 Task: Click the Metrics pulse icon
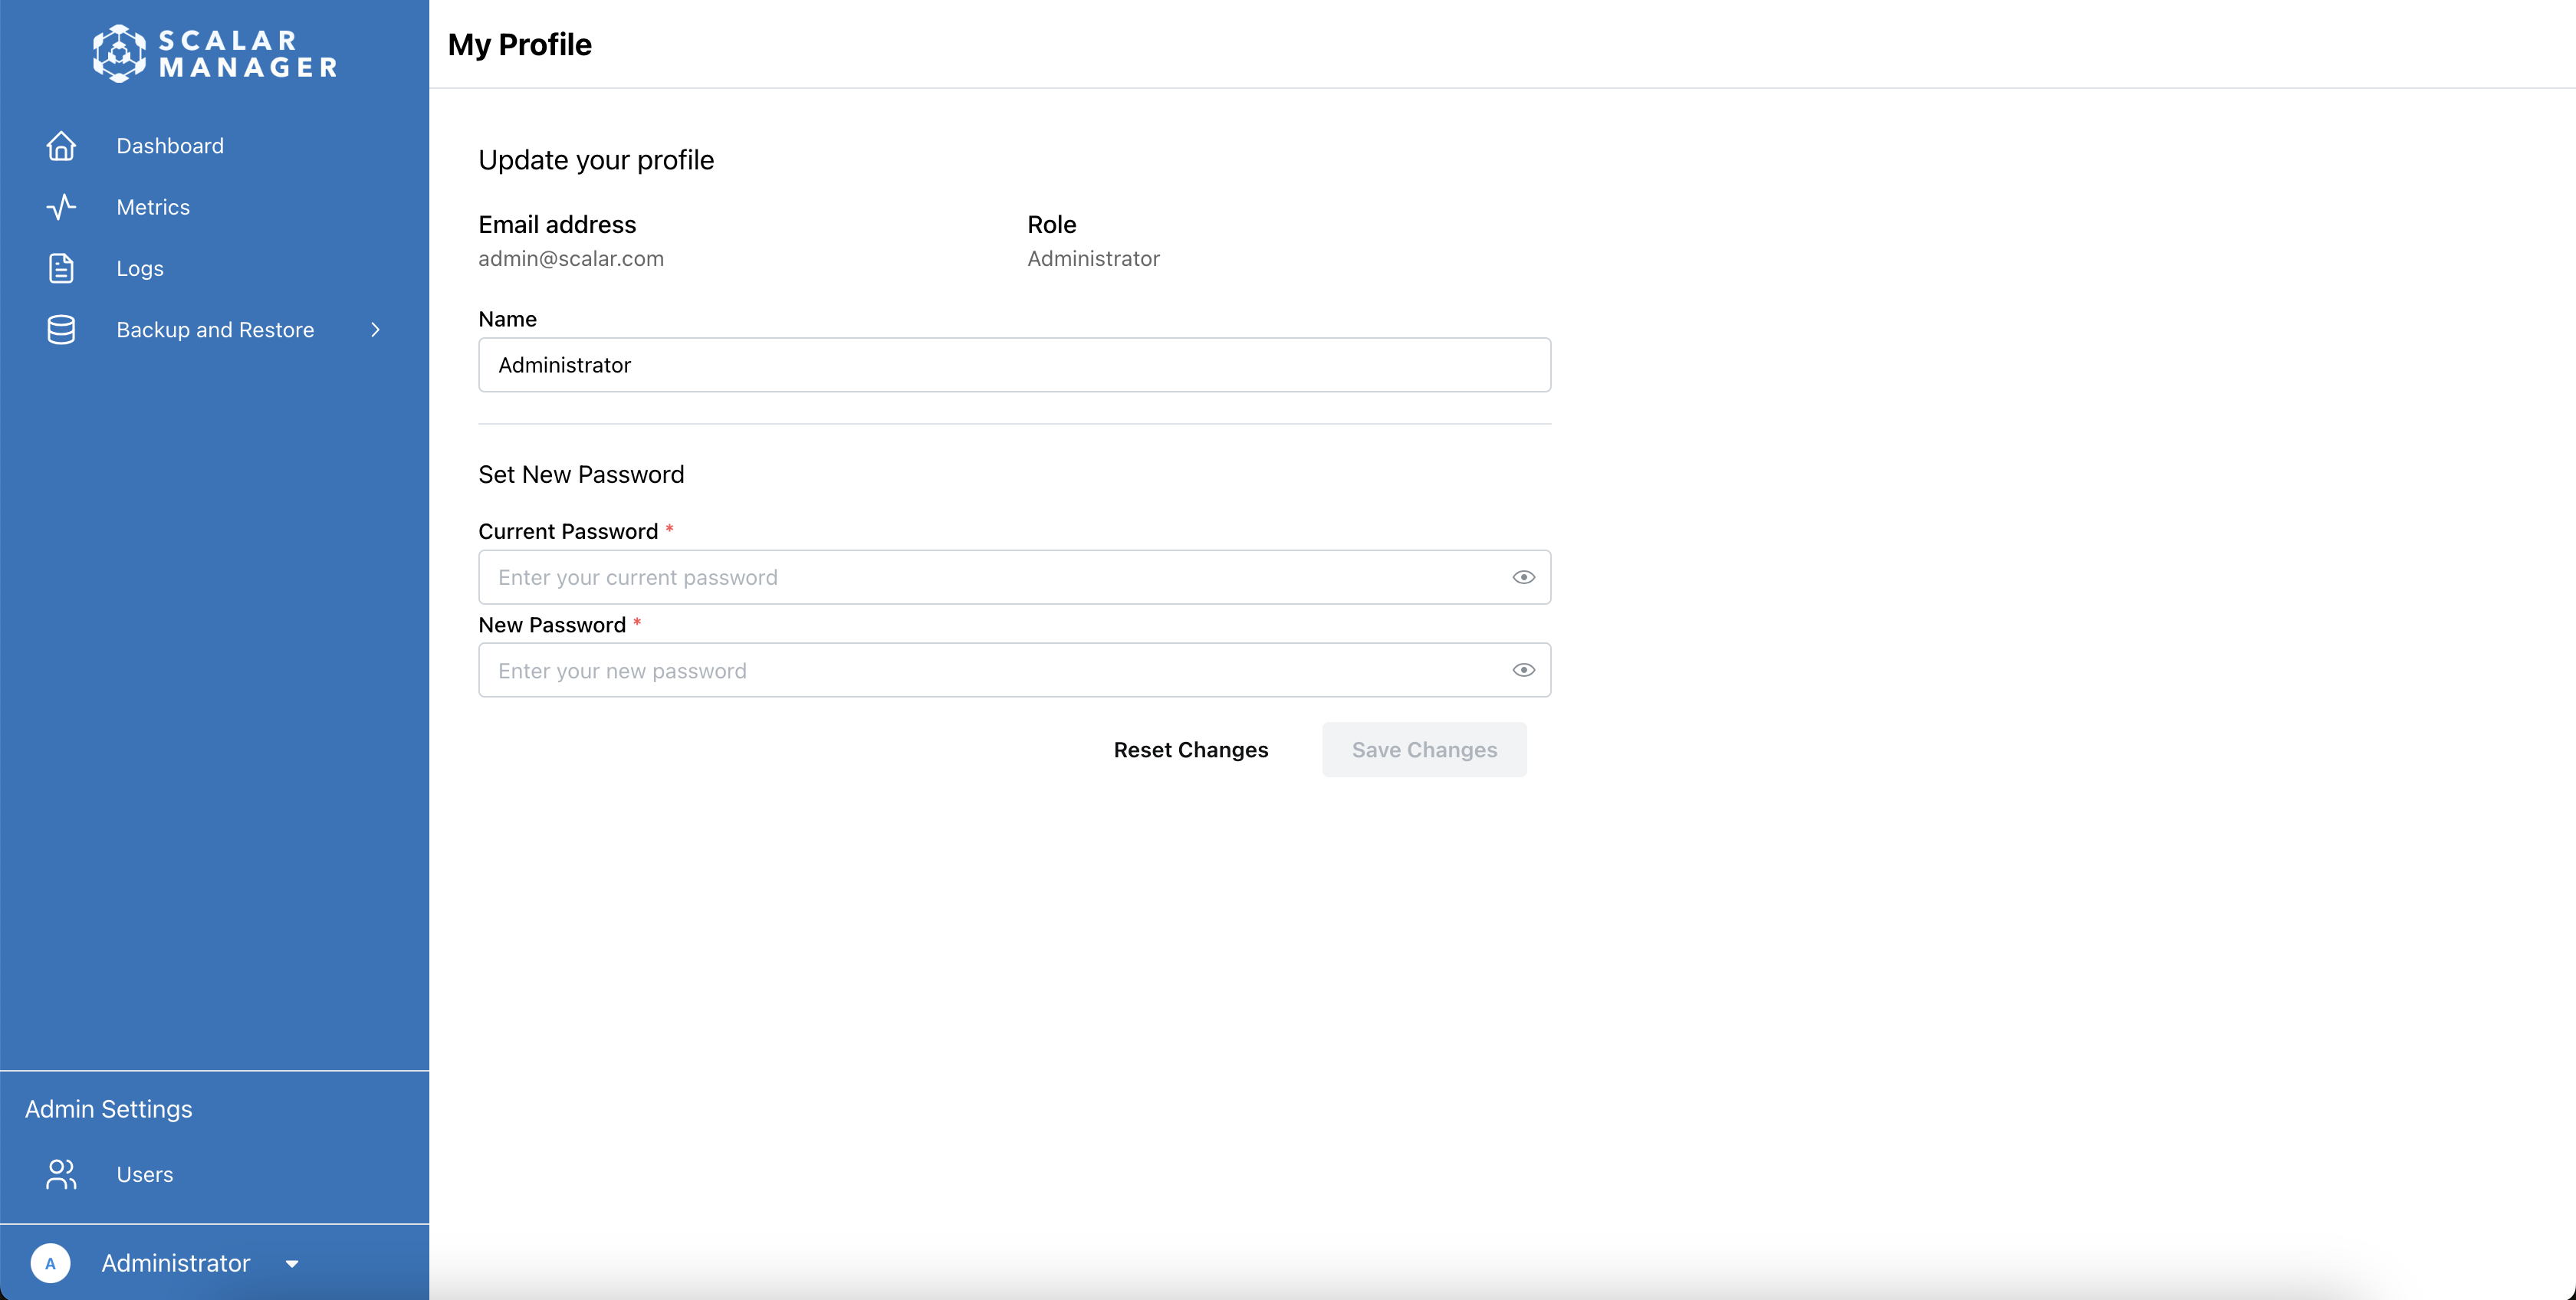(61, 207)
